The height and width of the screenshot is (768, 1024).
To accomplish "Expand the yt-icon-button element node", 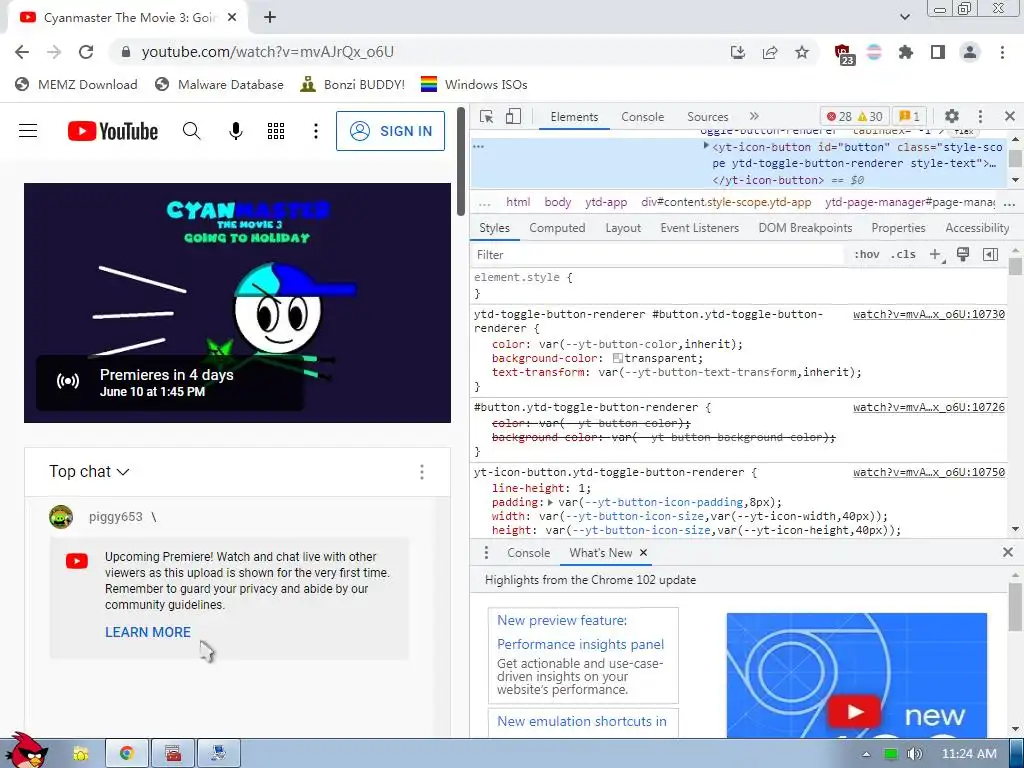I will click(x=706, y=146).
